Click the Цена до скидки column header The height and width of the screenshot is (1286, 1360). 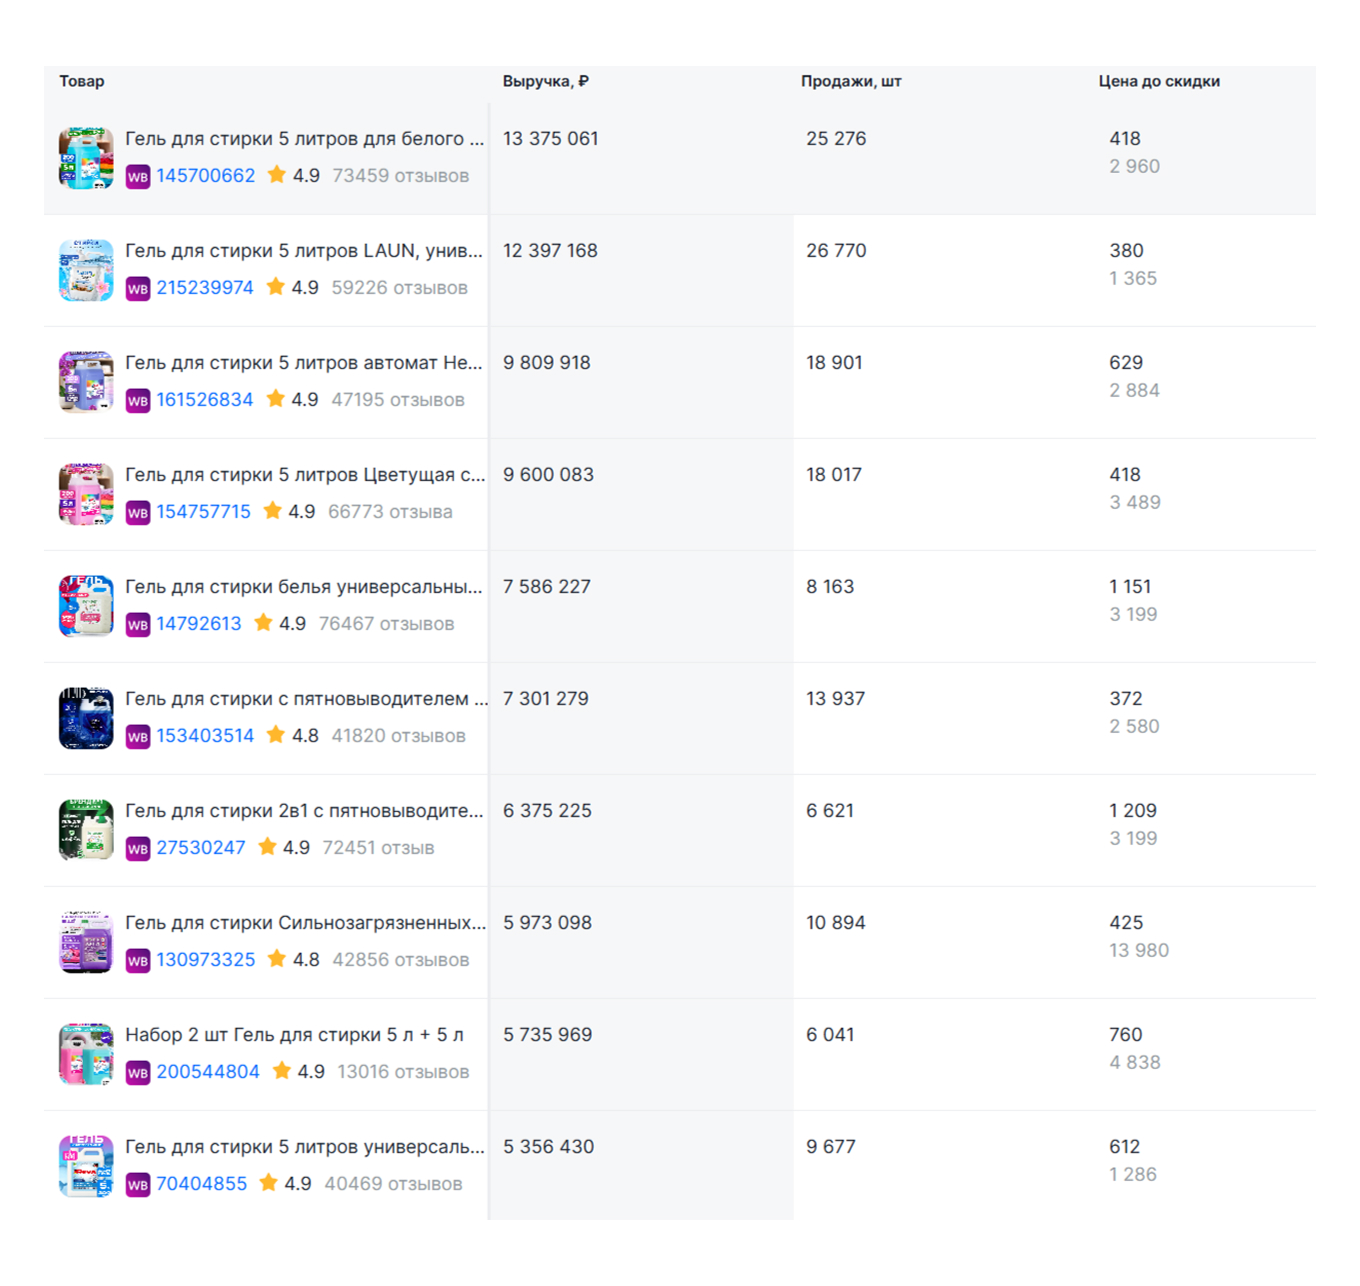click(1158, 82)
